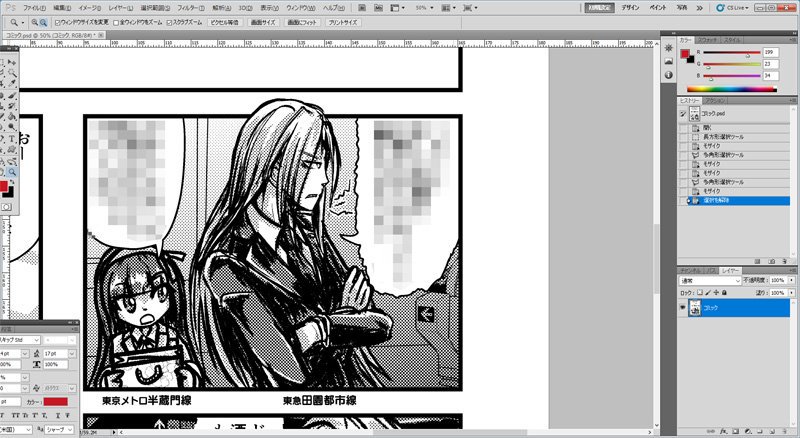
Task: Open the collapsed Info panel icon
Action: [x=668, y=75]
